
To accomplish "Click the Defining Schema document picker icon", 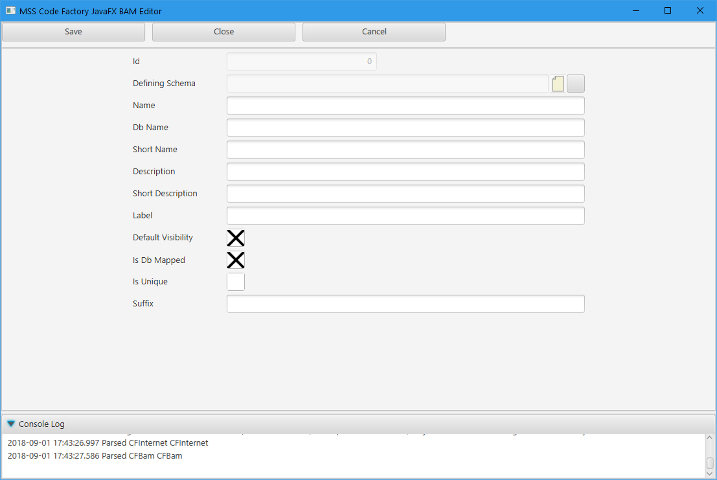I will coord(558,84).
